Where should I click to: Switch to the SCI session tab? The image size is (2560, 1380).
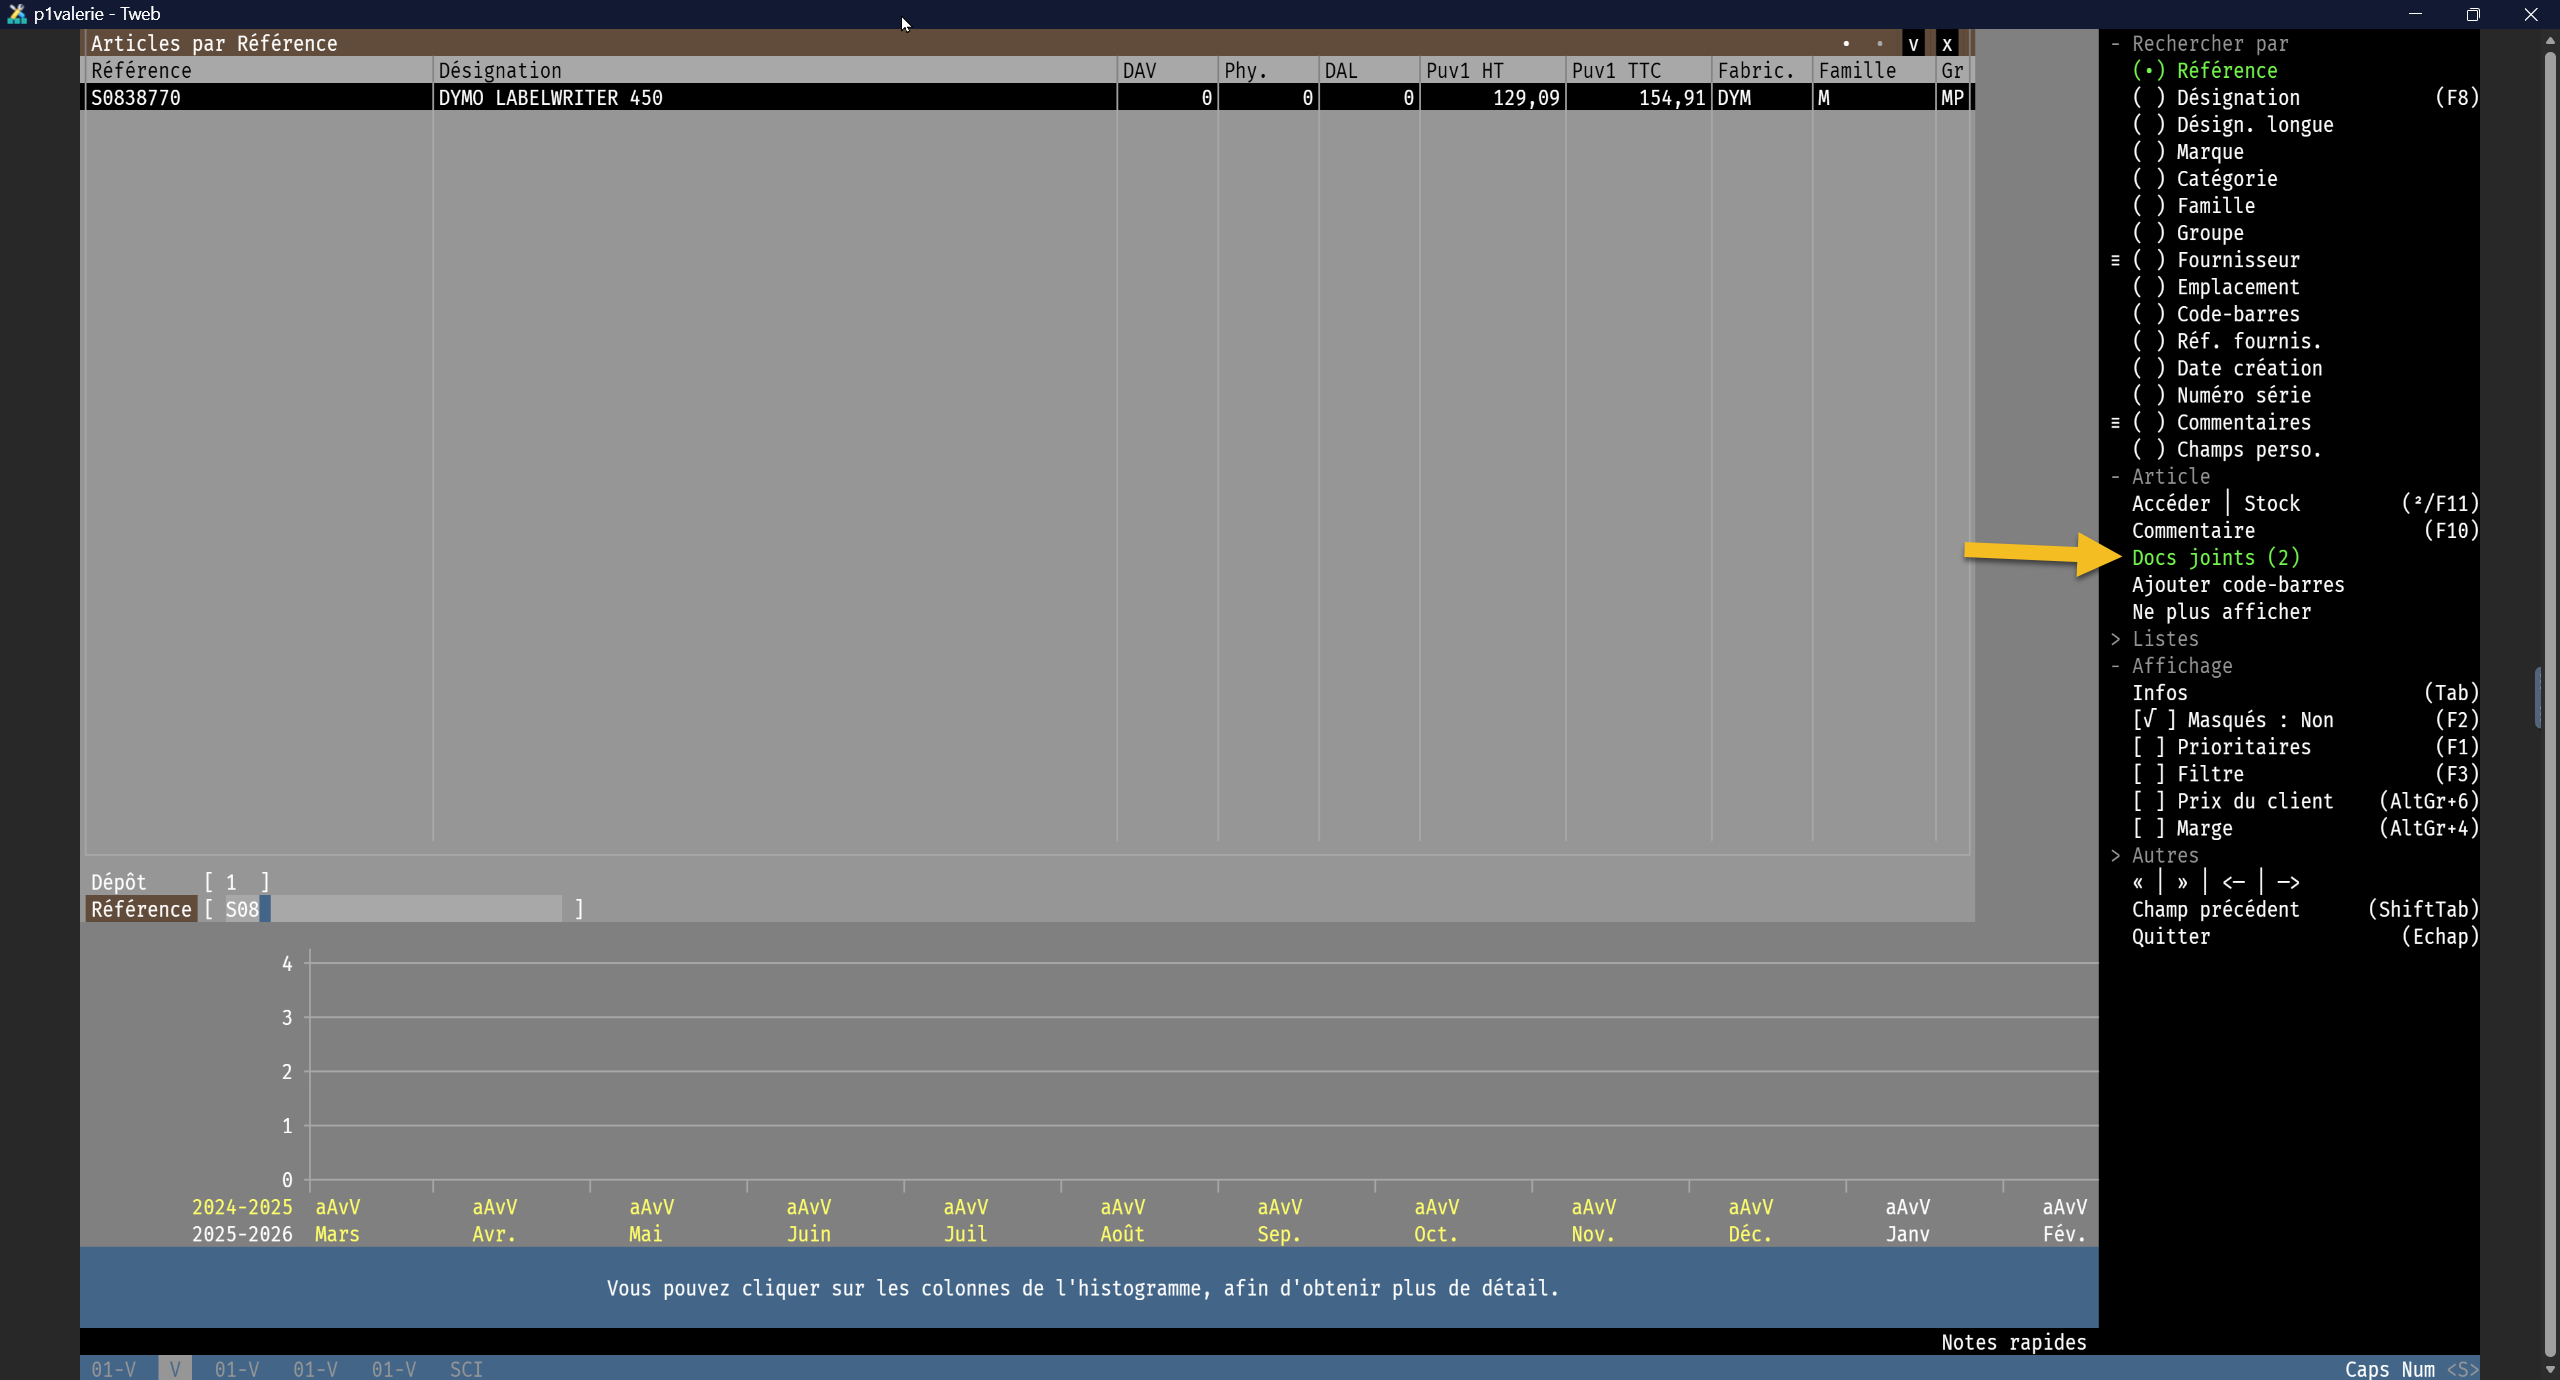pyautogui.click(x=466, y=1369)
